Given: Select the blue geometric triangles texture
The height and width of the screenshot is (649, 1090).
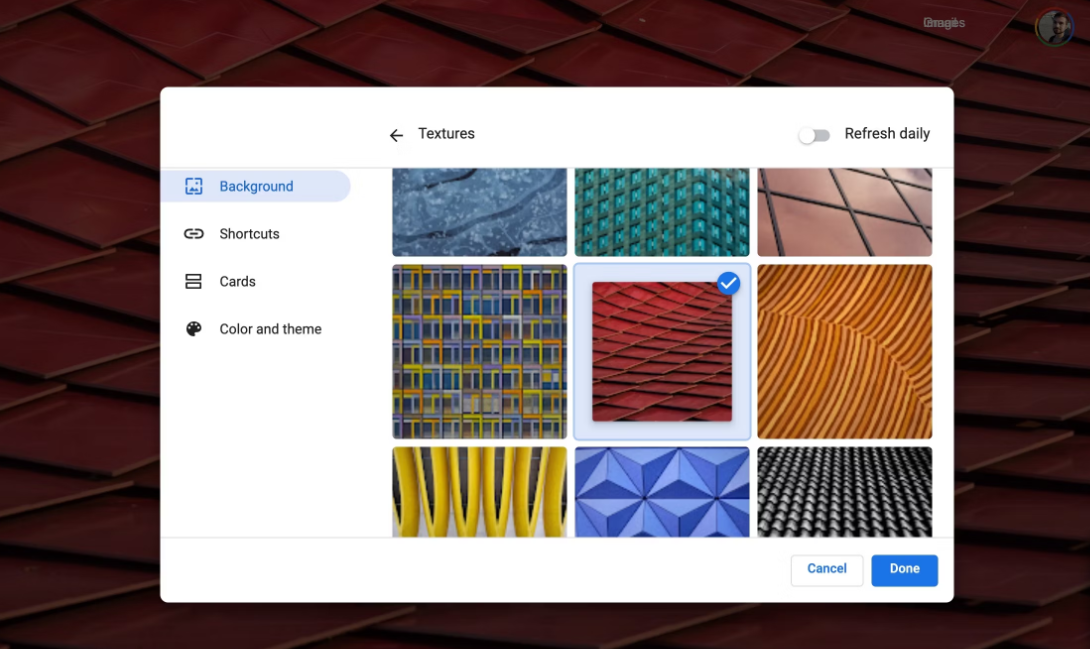Looking at the screenshot, I should pyautogui.click(x=662, y=492).
